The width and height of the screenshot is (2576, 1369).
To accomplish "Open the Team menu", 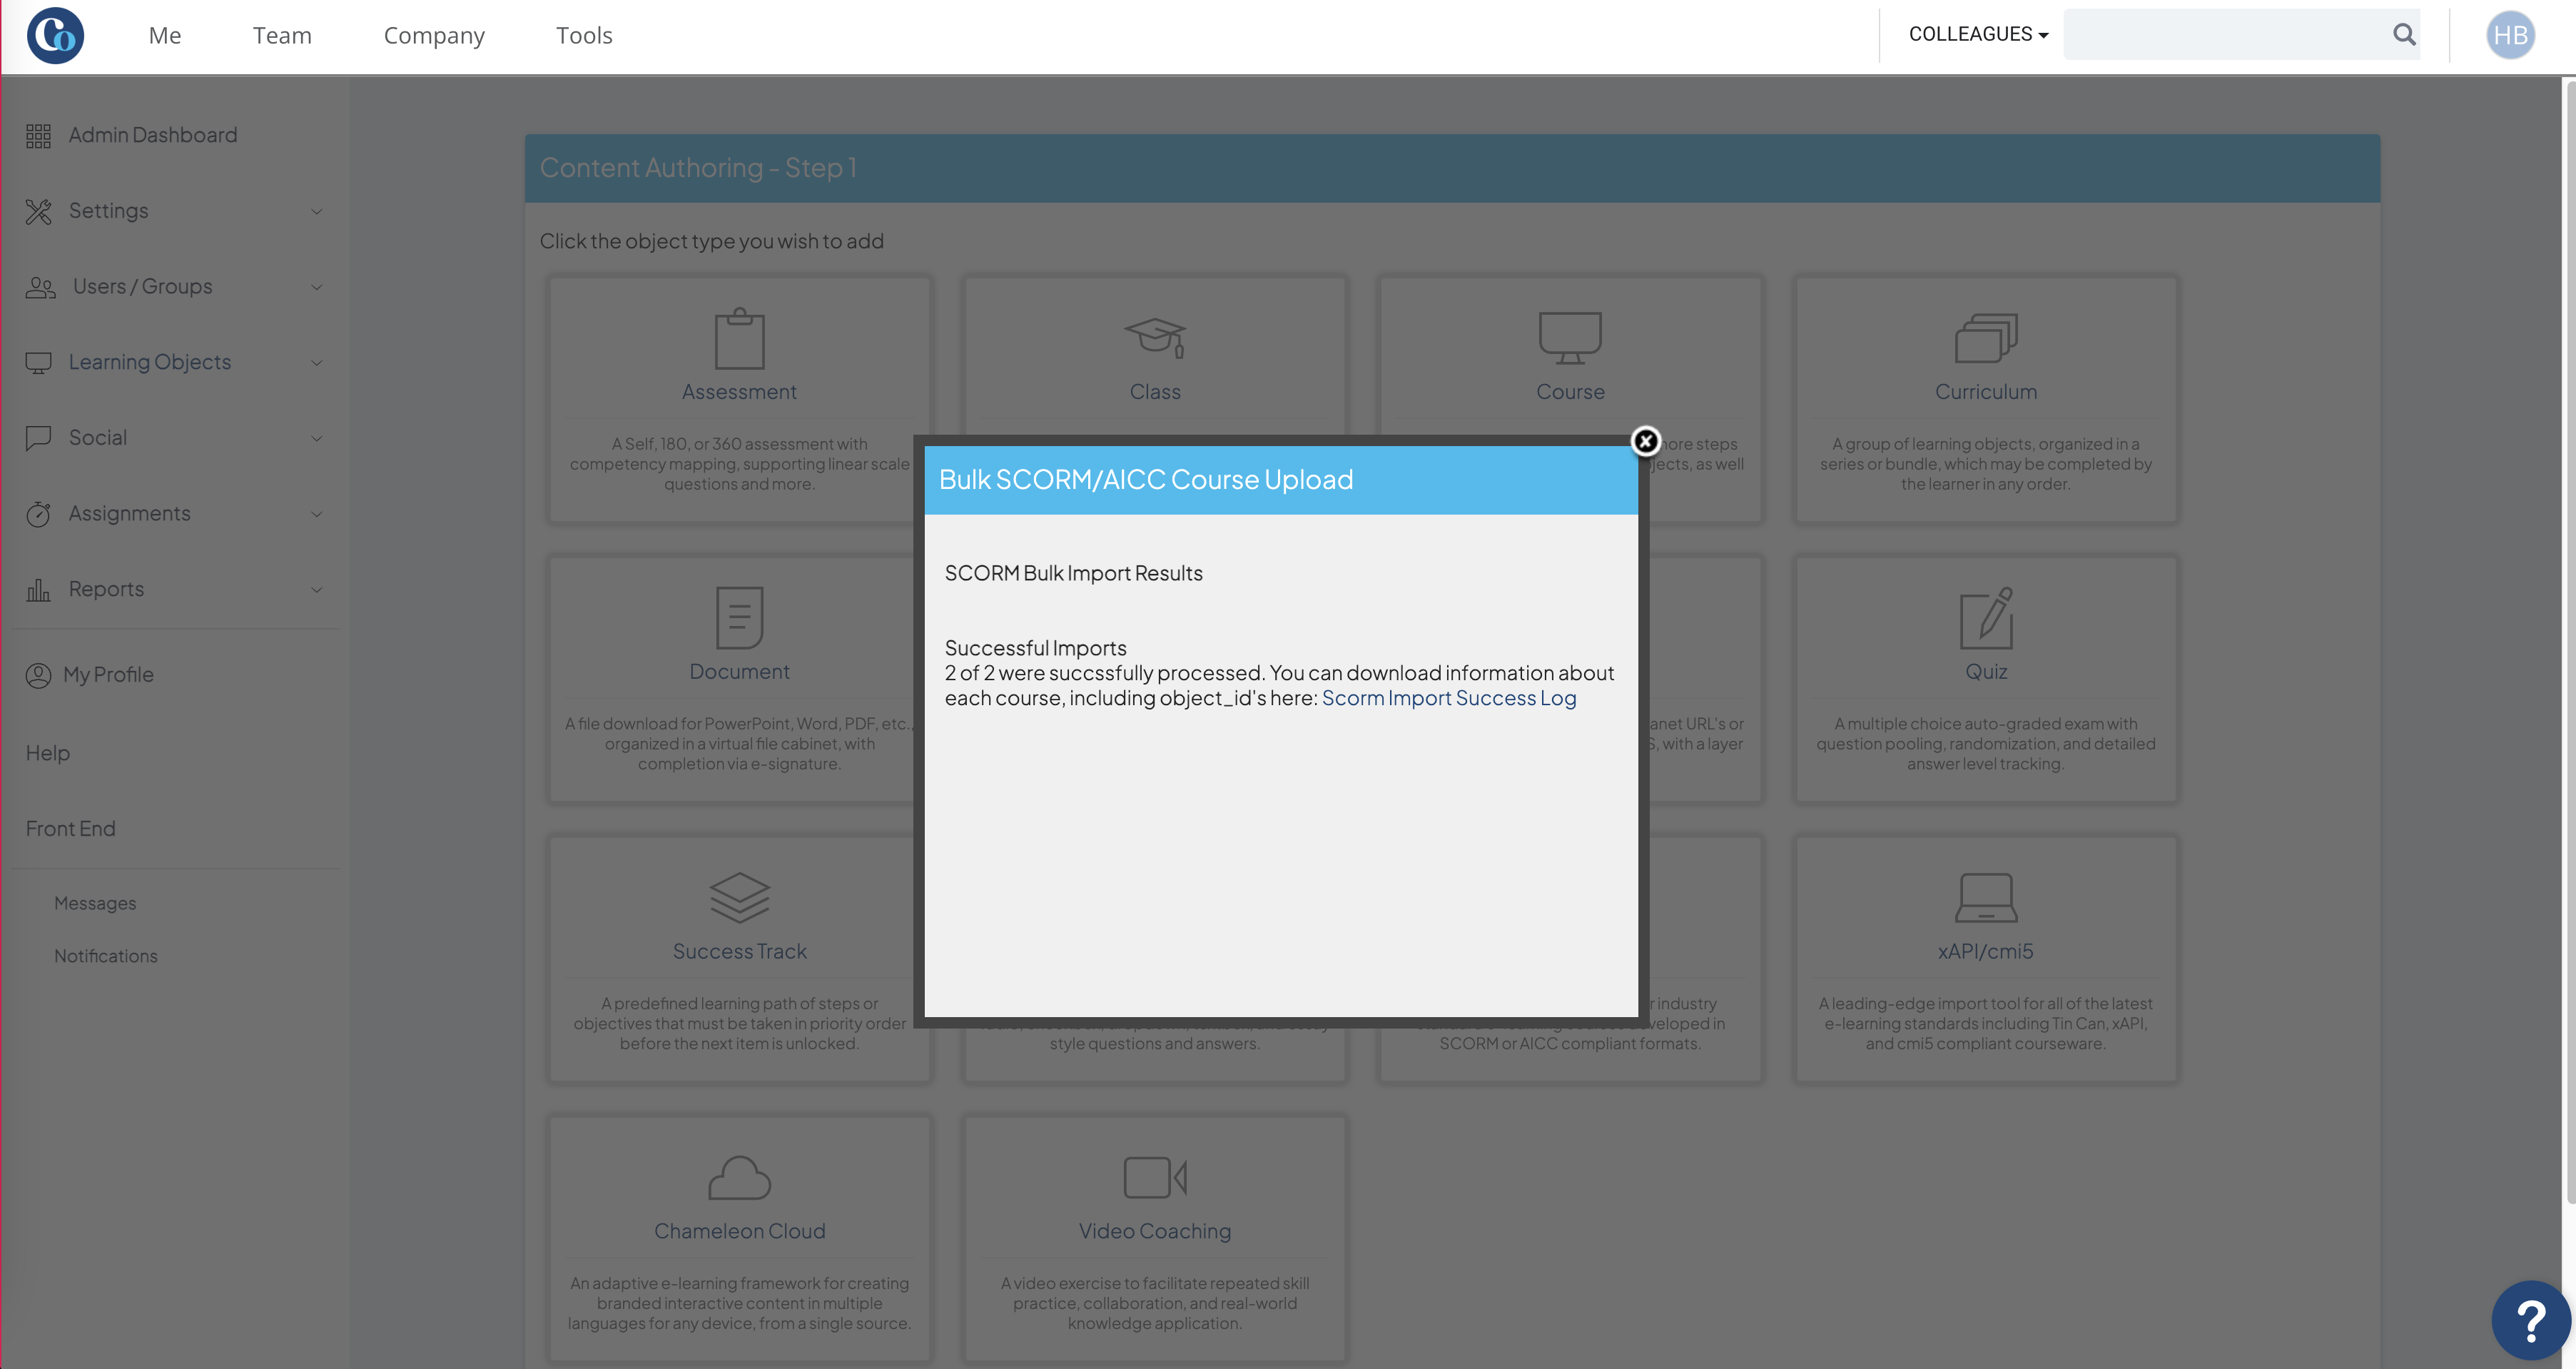I will pyautogui.click(x=282, y=35).
